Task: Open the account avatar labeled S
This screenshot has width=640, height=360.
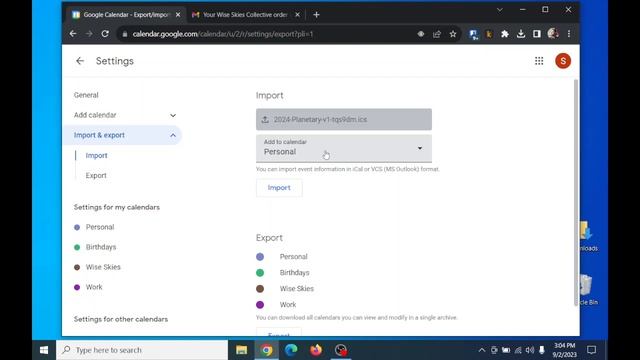Action: click(x=563, y=61)
